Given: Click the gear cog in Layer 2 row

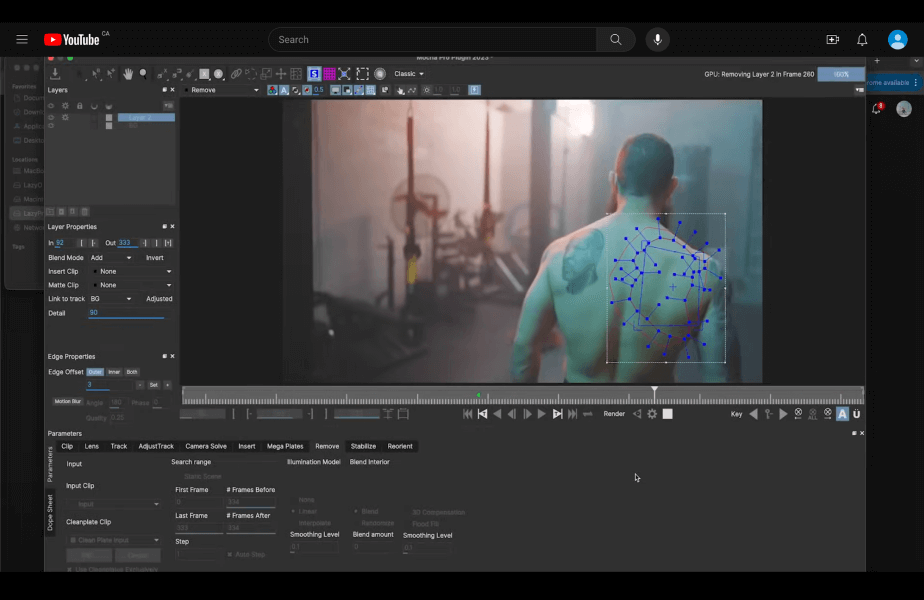Looking at the screenshot, I should tap(65, 117).
